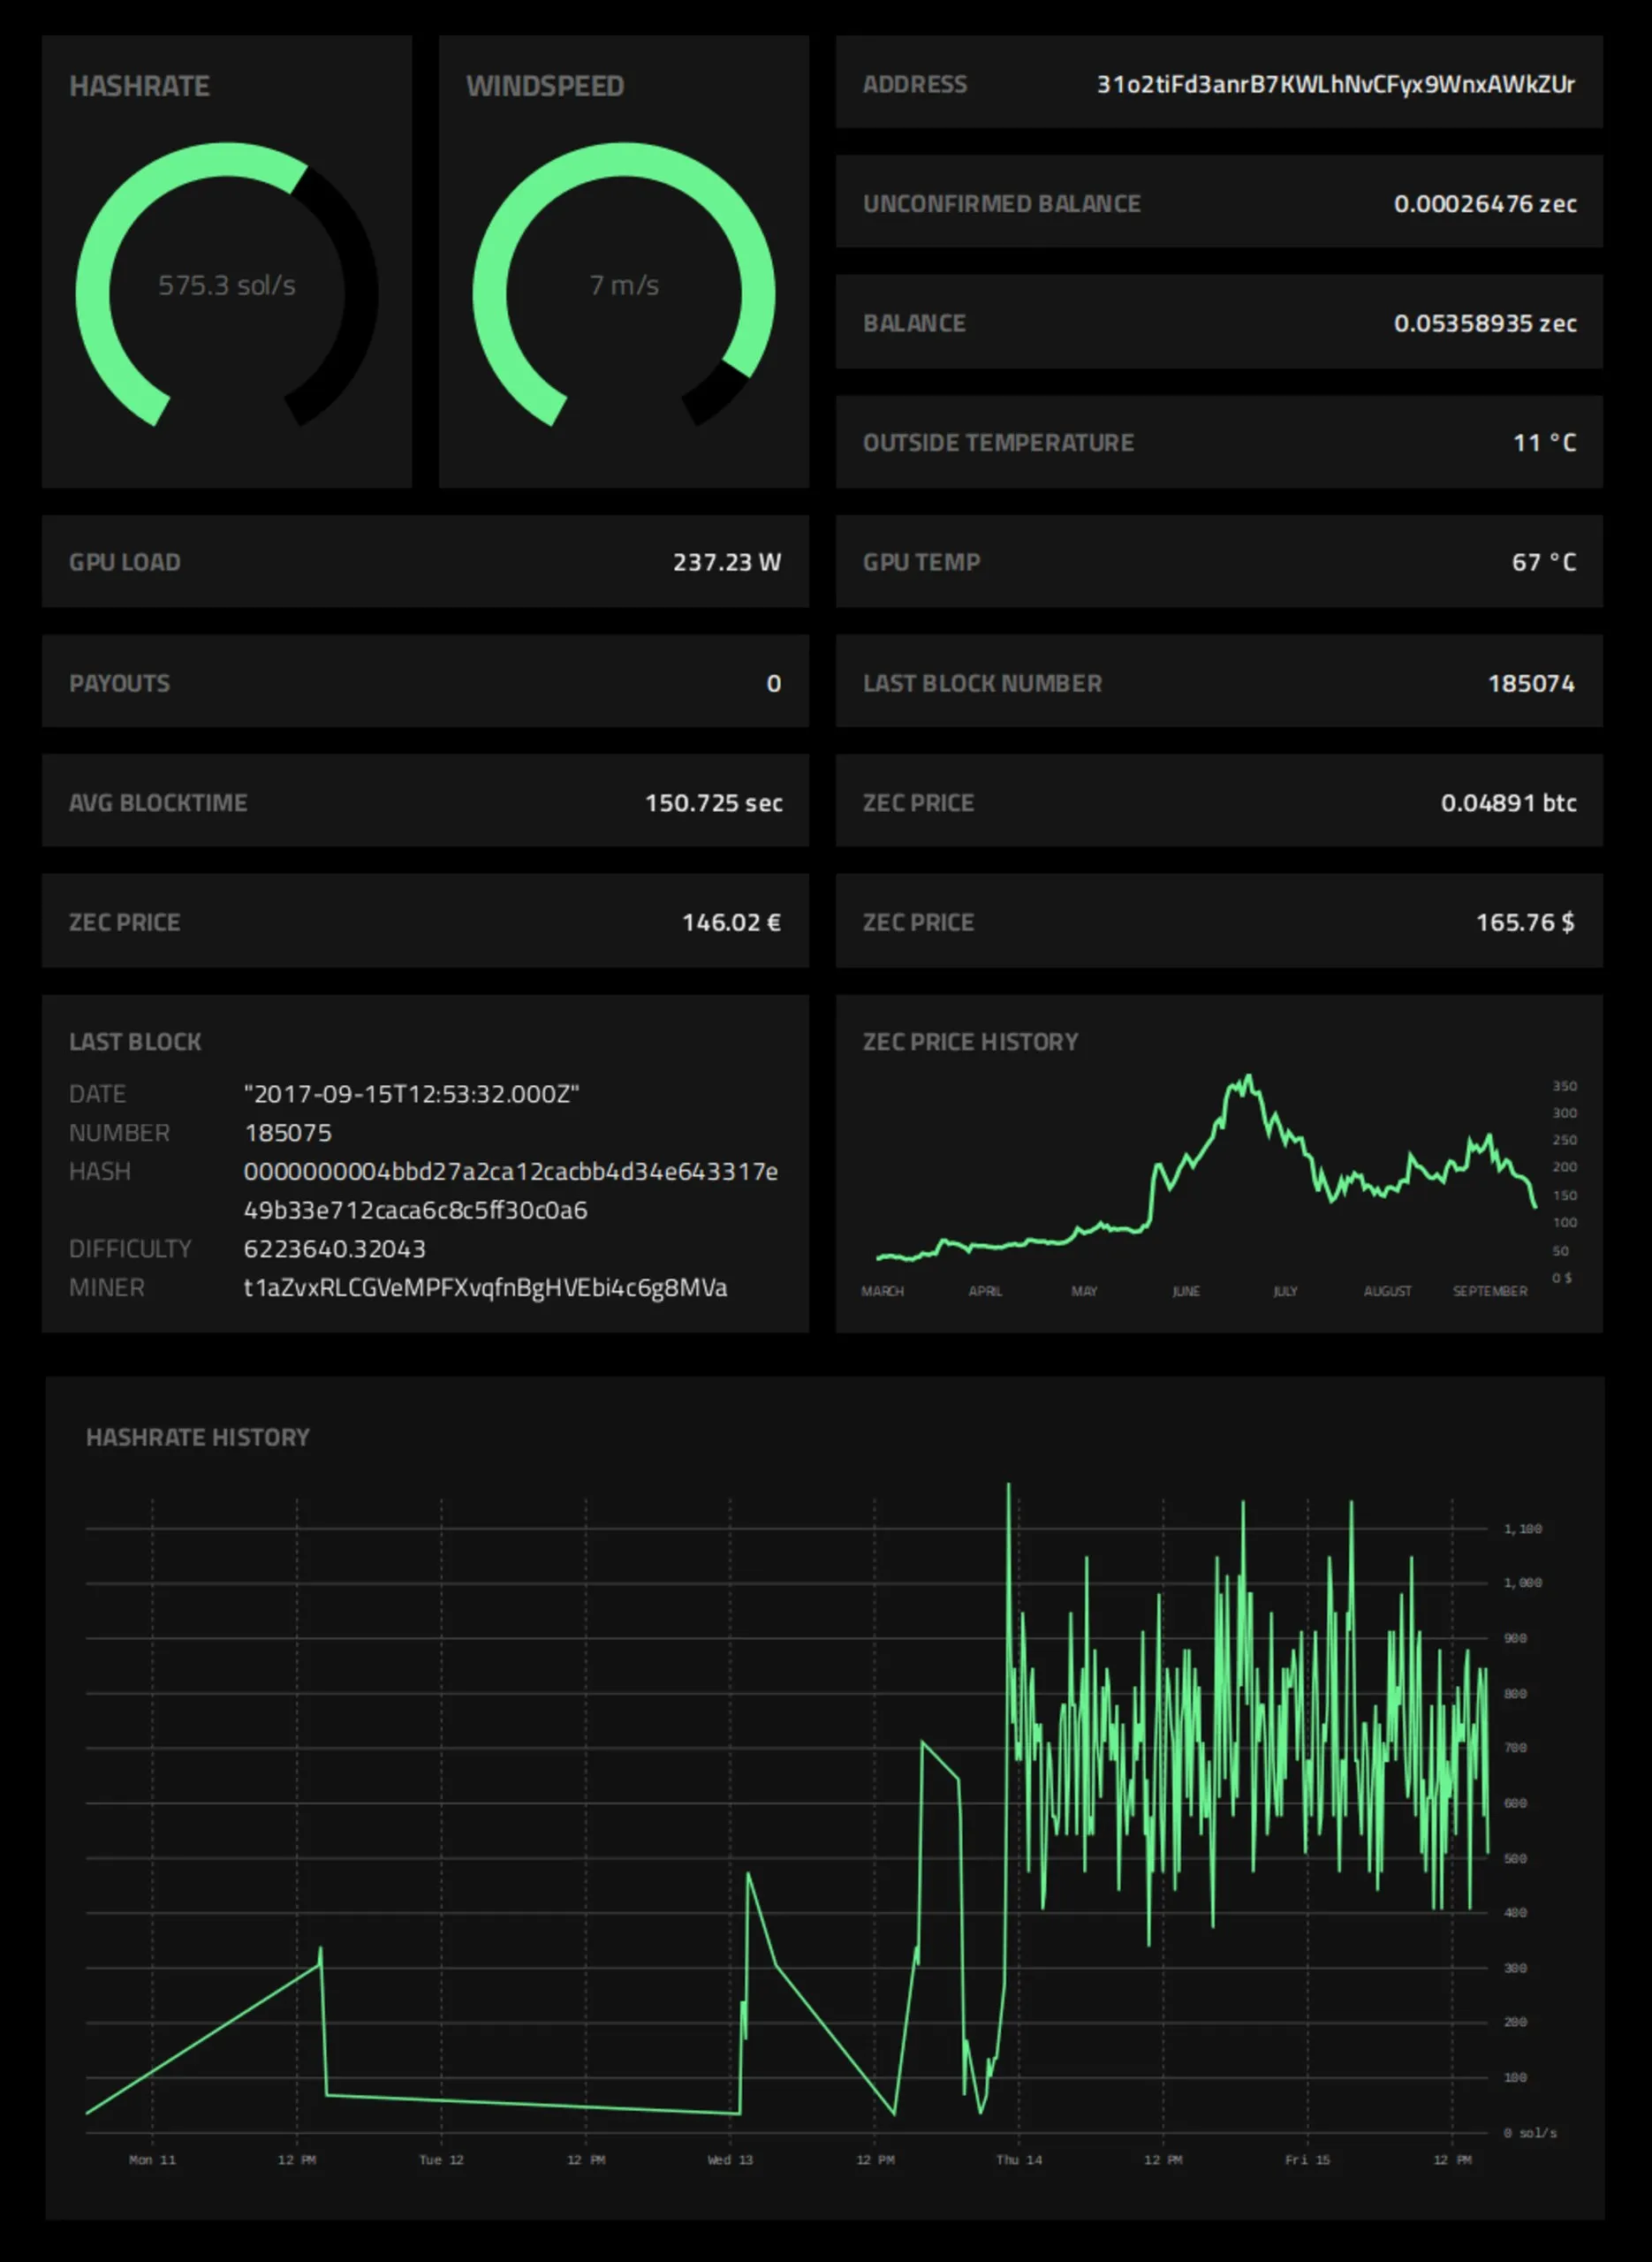This screenshot has height=2262, width=1652.
Task: Click the last block number 185074
Action: click(1531, 683)
